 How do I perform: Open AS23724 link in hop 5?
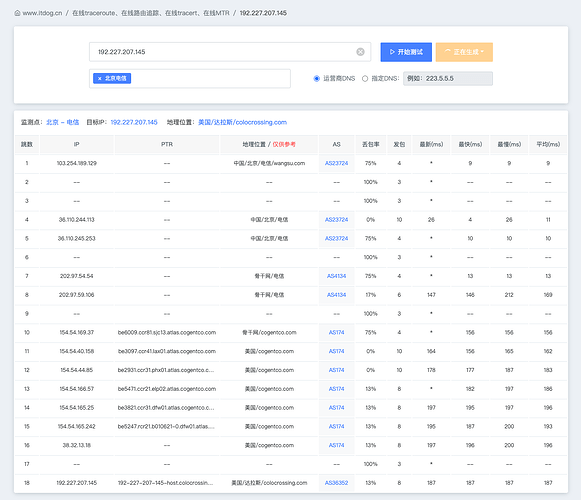click(x=336, y=238)
